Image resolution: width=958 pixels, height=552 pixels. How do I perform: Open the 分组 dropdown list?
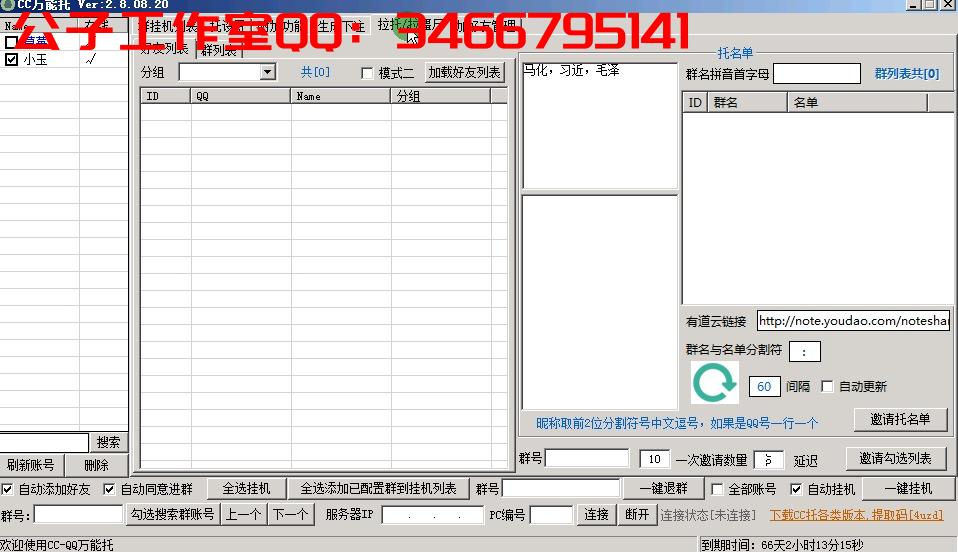(268, 72)
